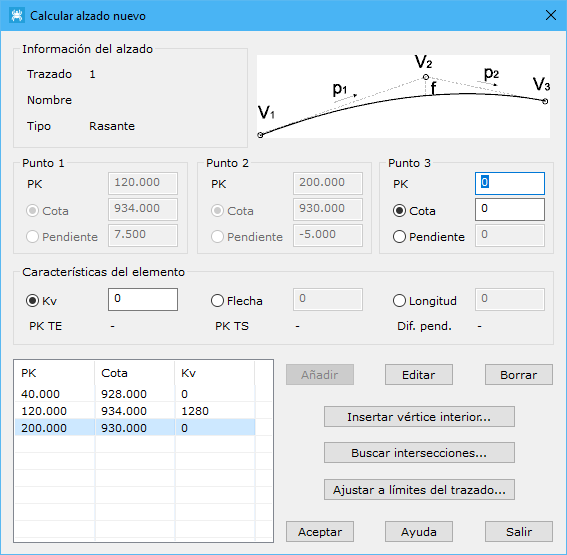567x555 pixels.
Task: Click the PK field in Punto 3
Action: tap(510, 183)
